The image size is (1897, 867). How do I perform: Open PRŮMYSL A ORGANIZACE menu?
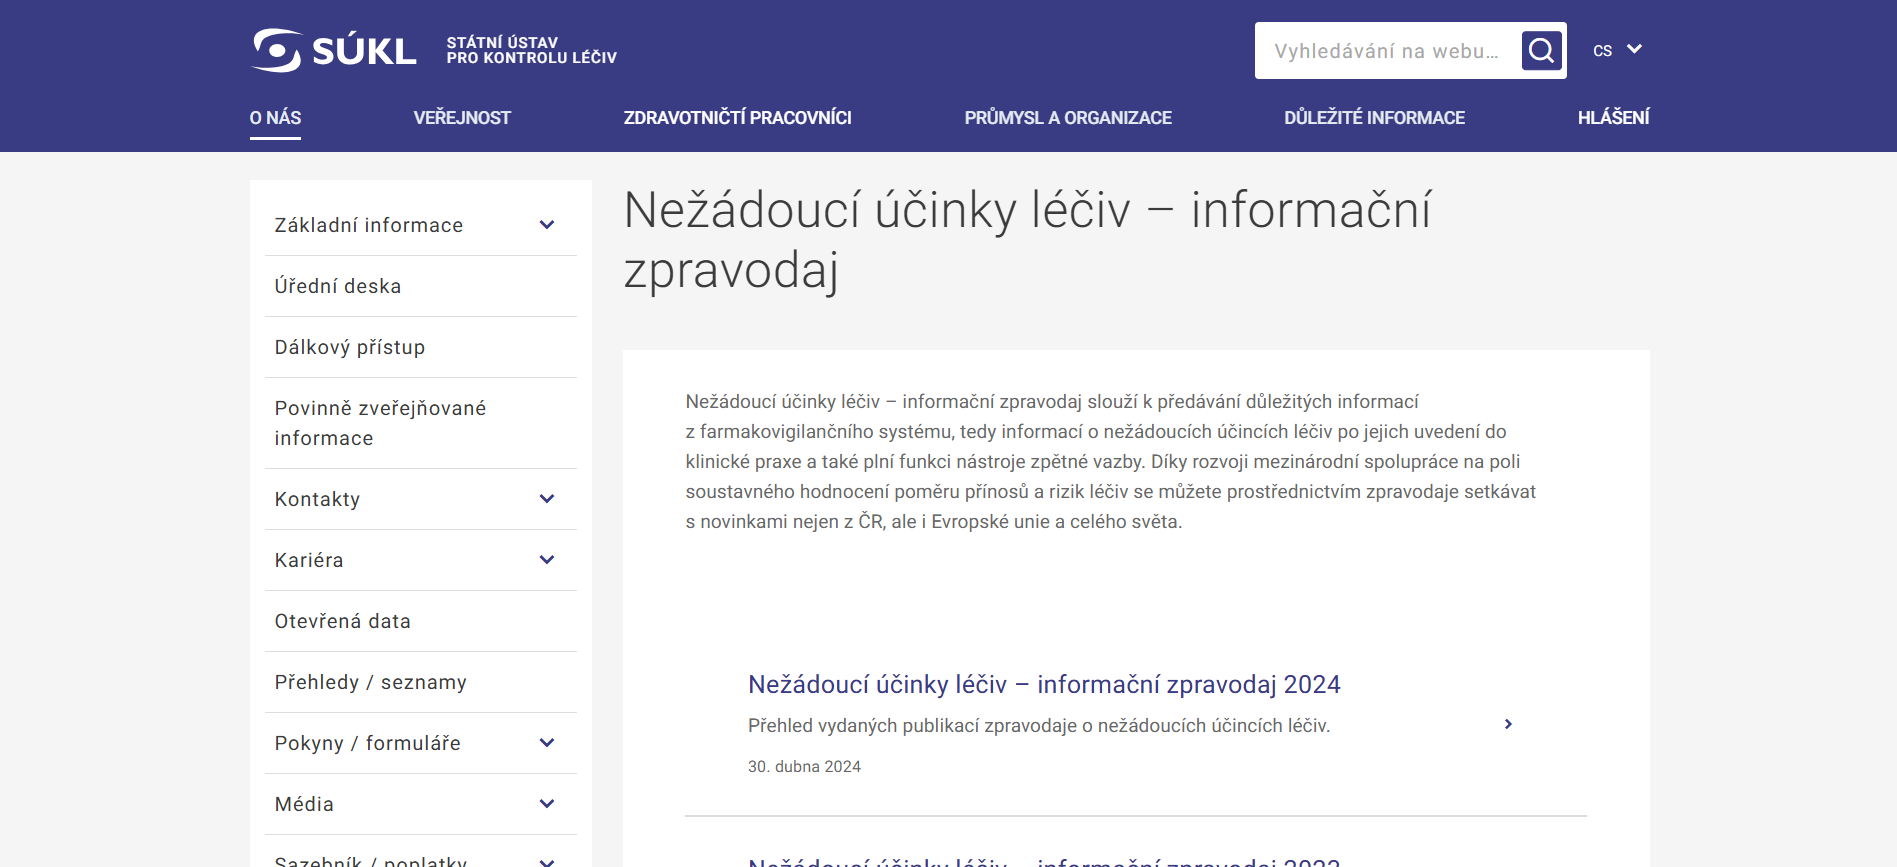(x=1068, y=118)
